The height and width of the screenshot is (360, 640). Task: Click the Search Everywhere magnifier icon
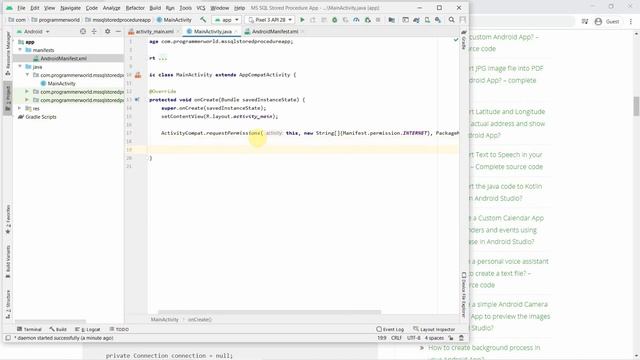pos(451,20)
